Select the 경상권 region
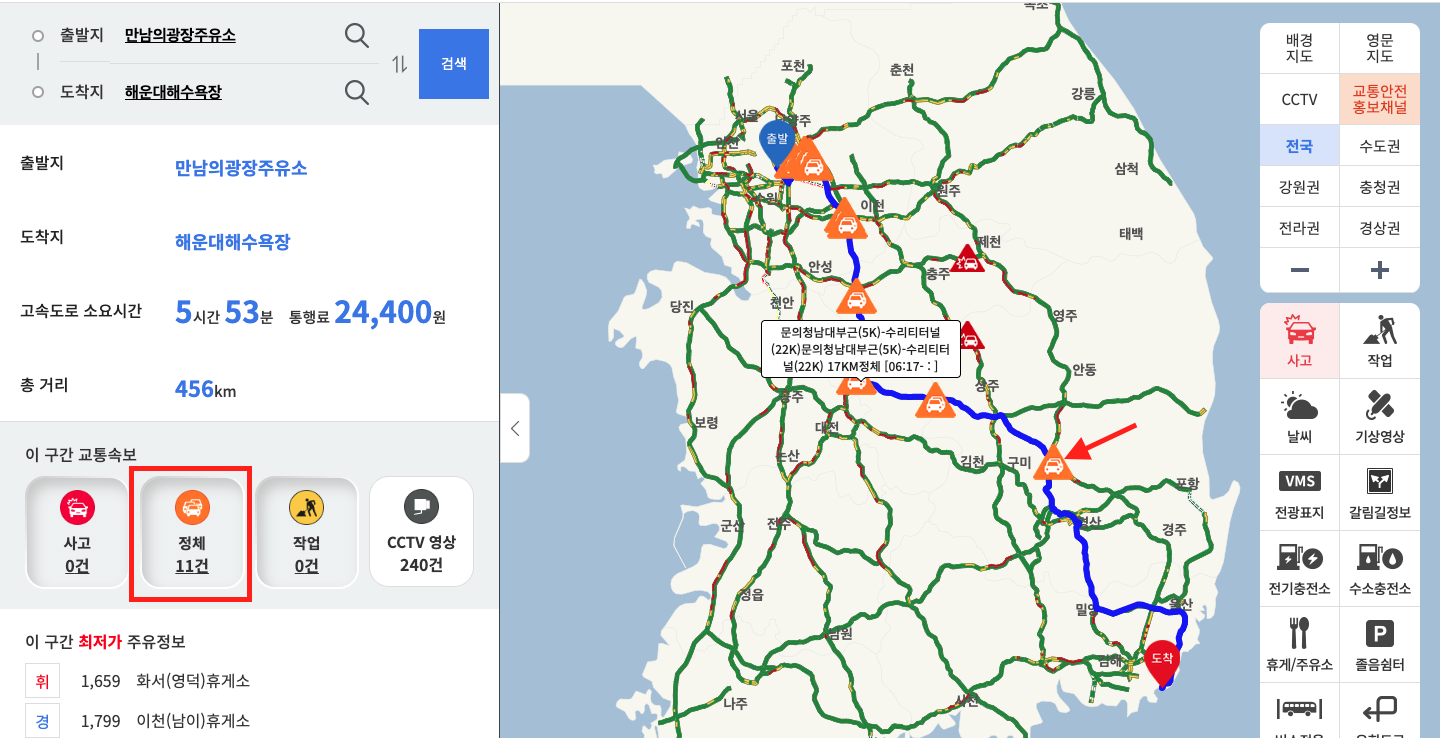This screenshot has width=1440, height=738. [x=1380, y=228]
